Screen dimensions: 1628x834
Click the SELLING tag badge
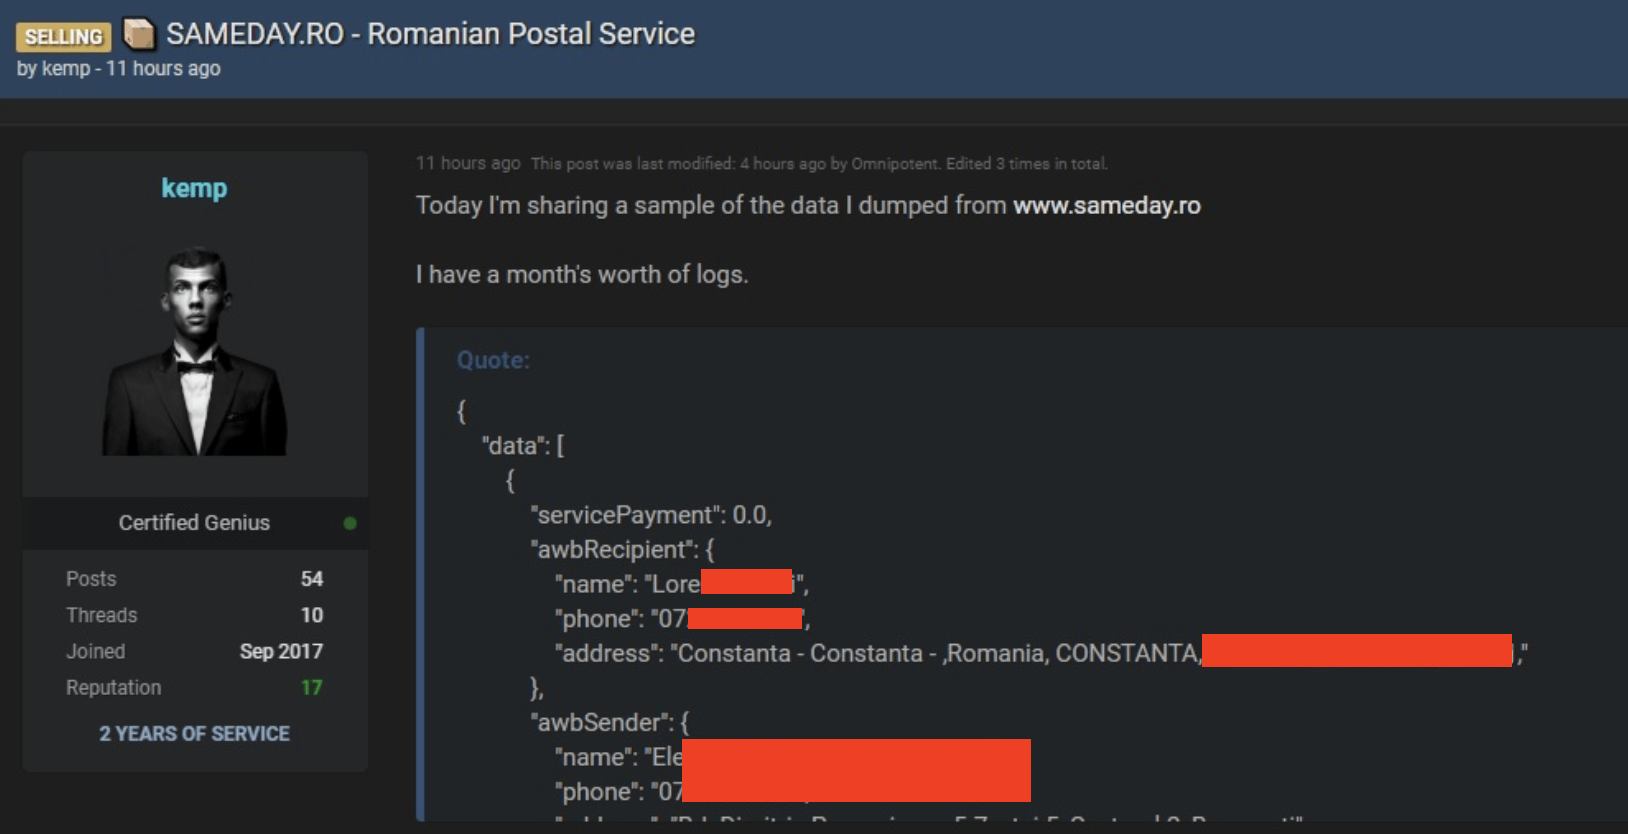coord(63,37)
